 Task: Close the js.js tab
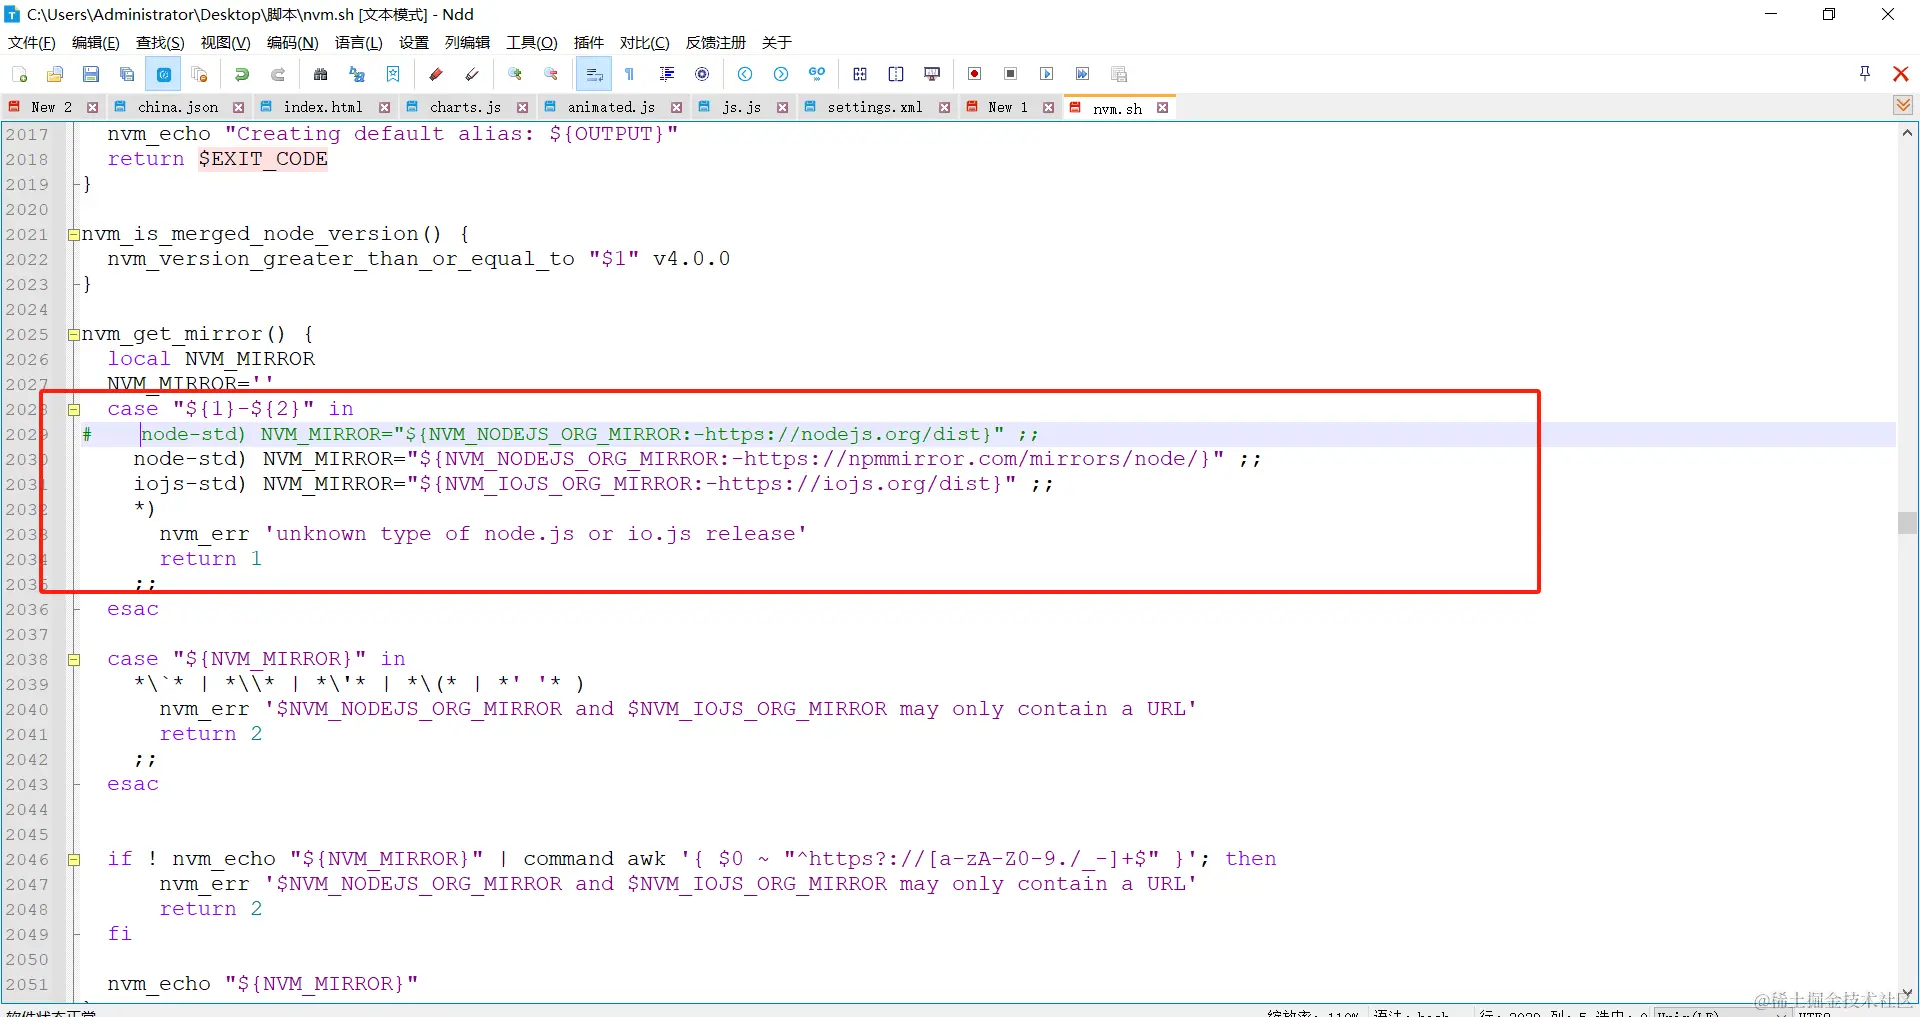pos(783,107)
